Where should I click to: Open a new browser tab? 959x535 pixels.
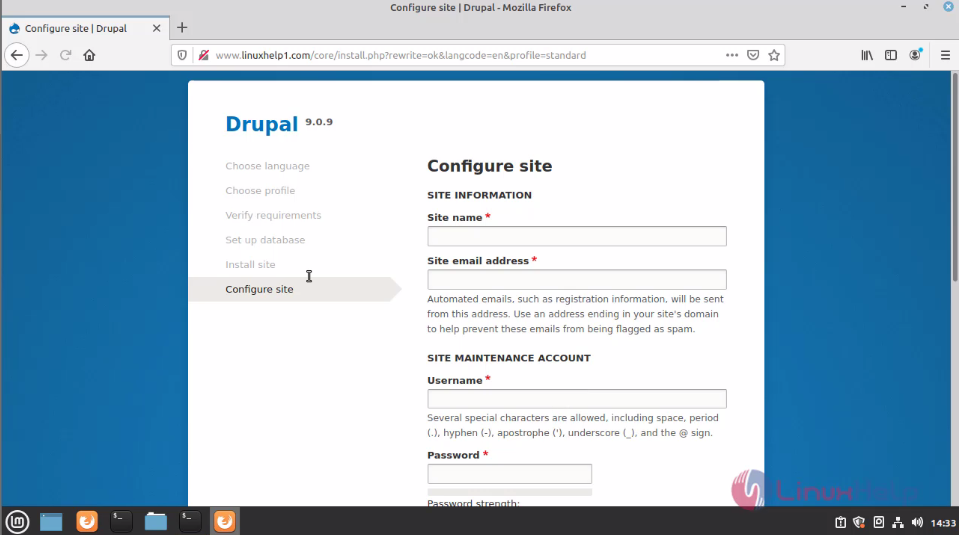[x=182, y=28]
